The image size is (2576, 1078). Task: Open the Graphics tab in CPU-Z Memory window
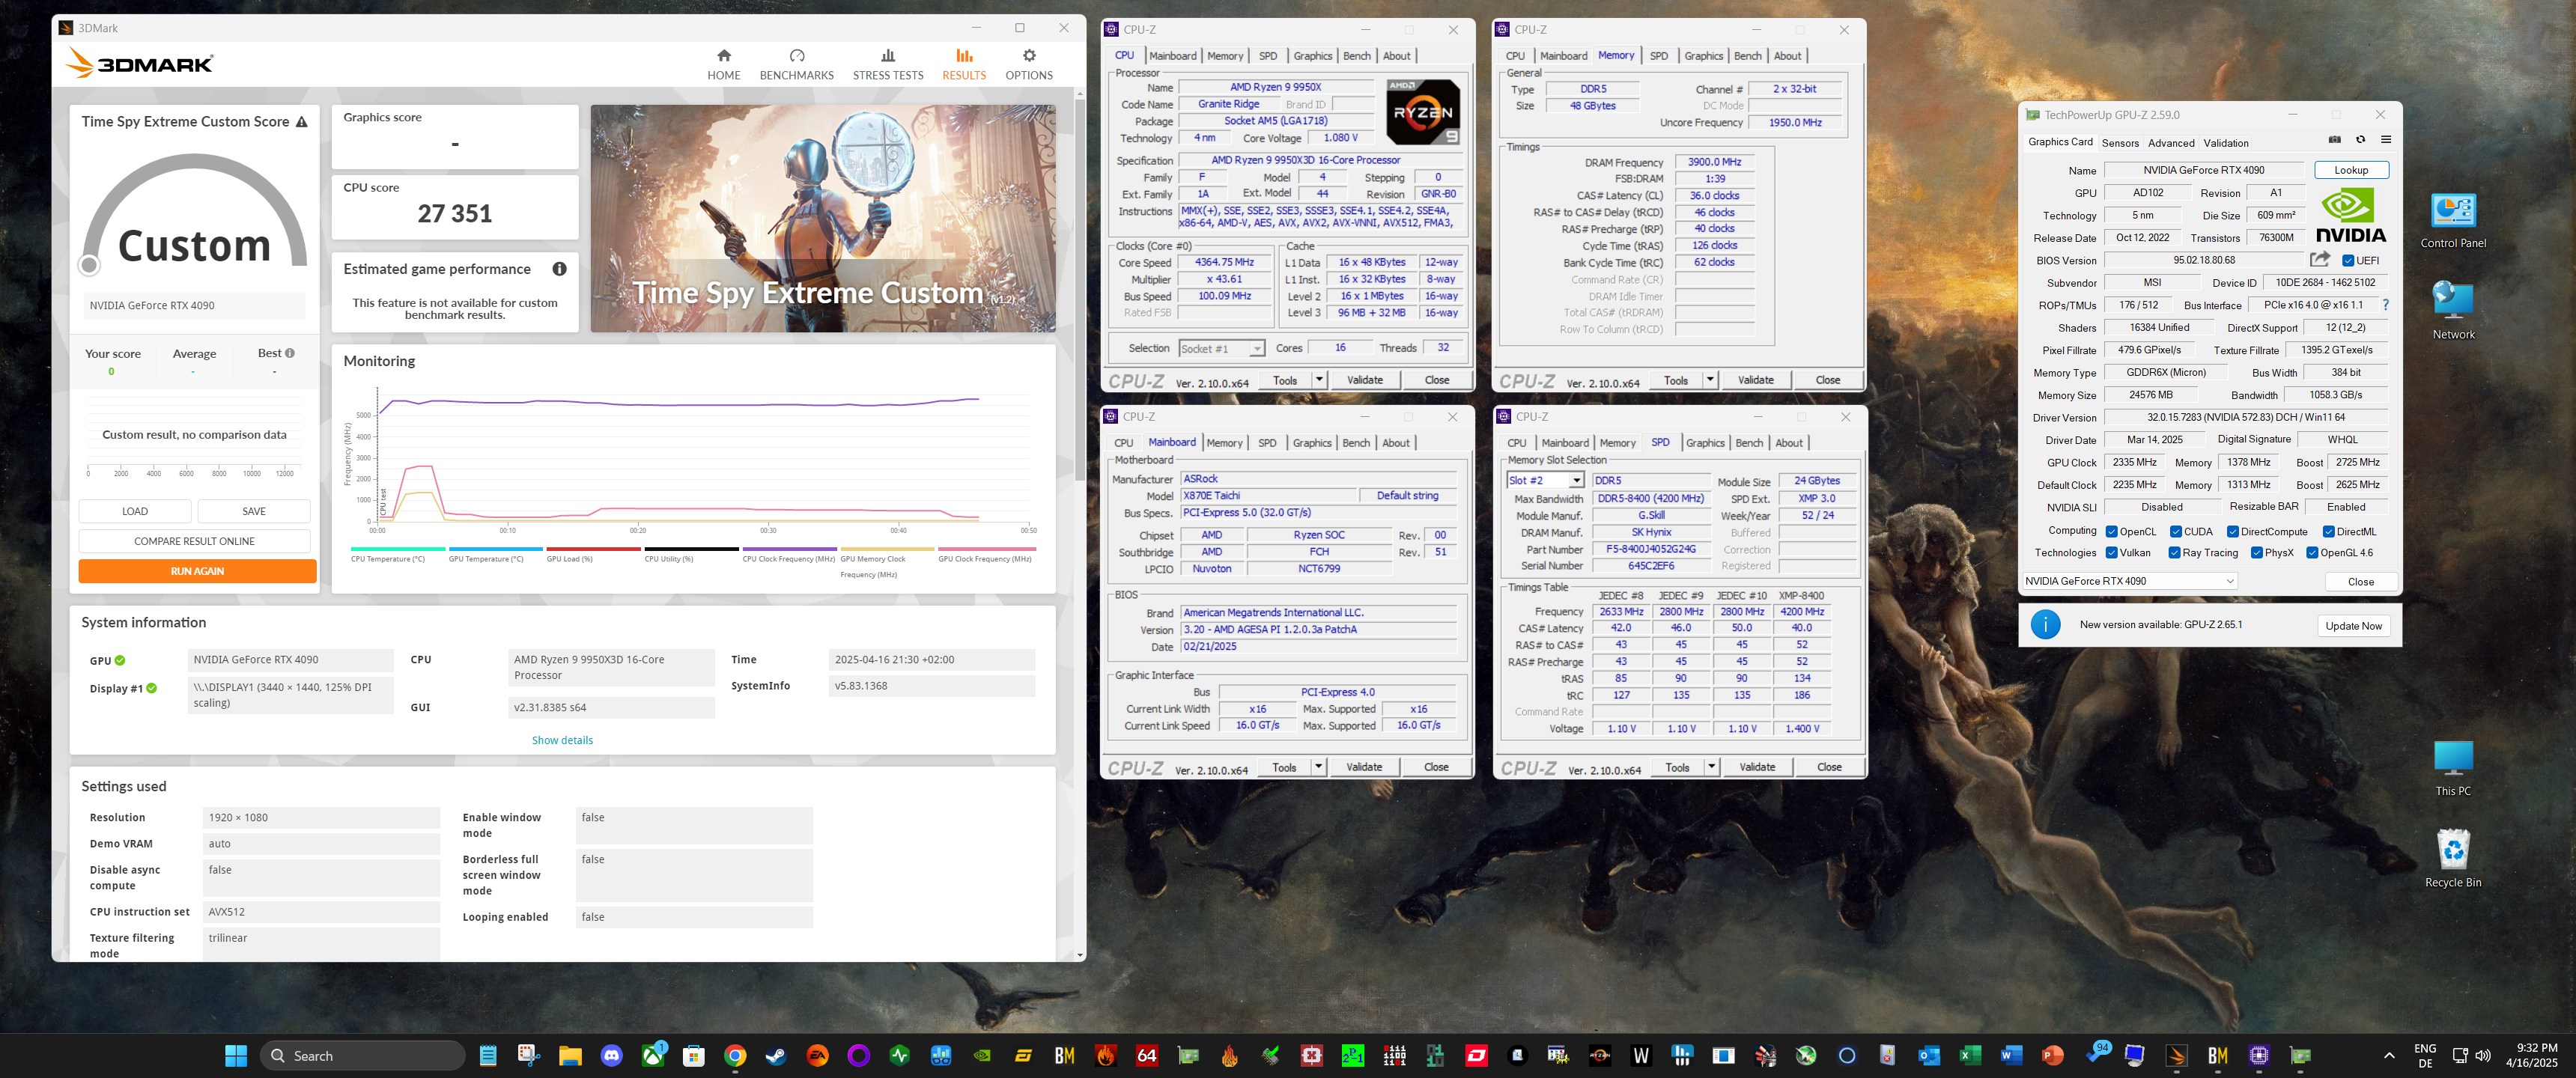point(1703,56)
